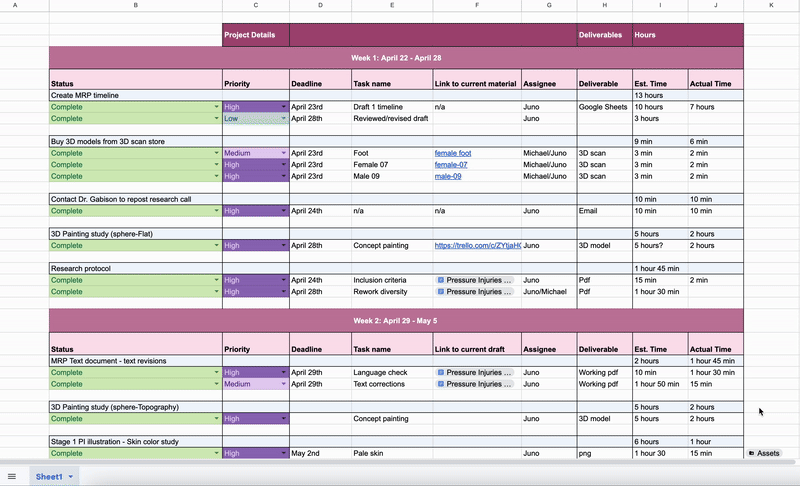Select the Week 1: April 22 - April 28 banner

point(396,58)
